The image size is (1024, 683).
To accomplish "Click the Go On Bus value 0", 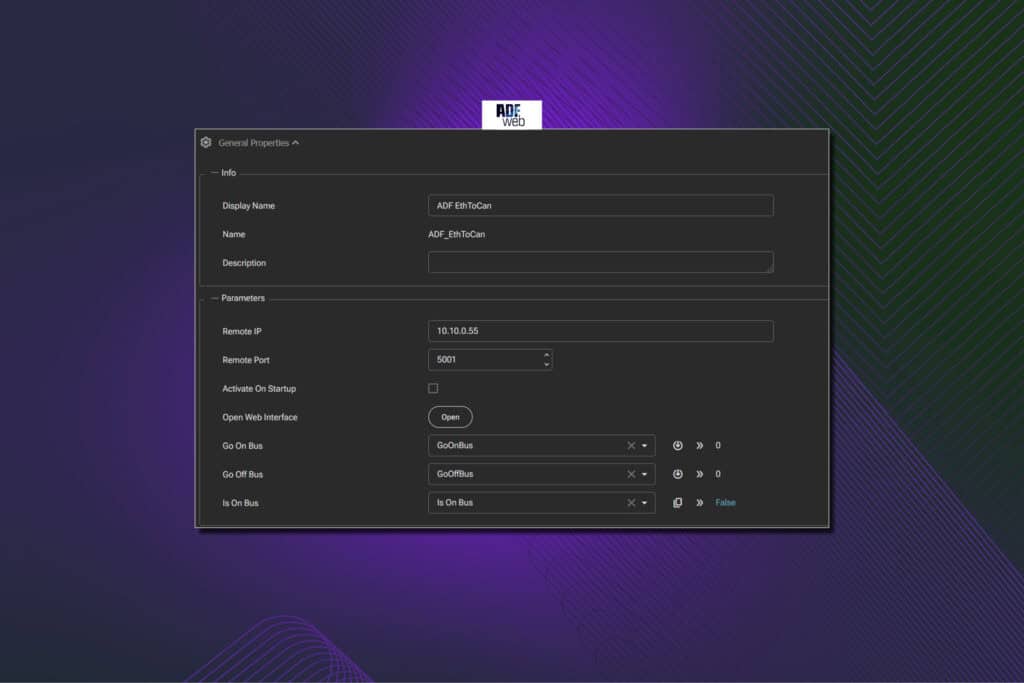I will coord(718,445).
